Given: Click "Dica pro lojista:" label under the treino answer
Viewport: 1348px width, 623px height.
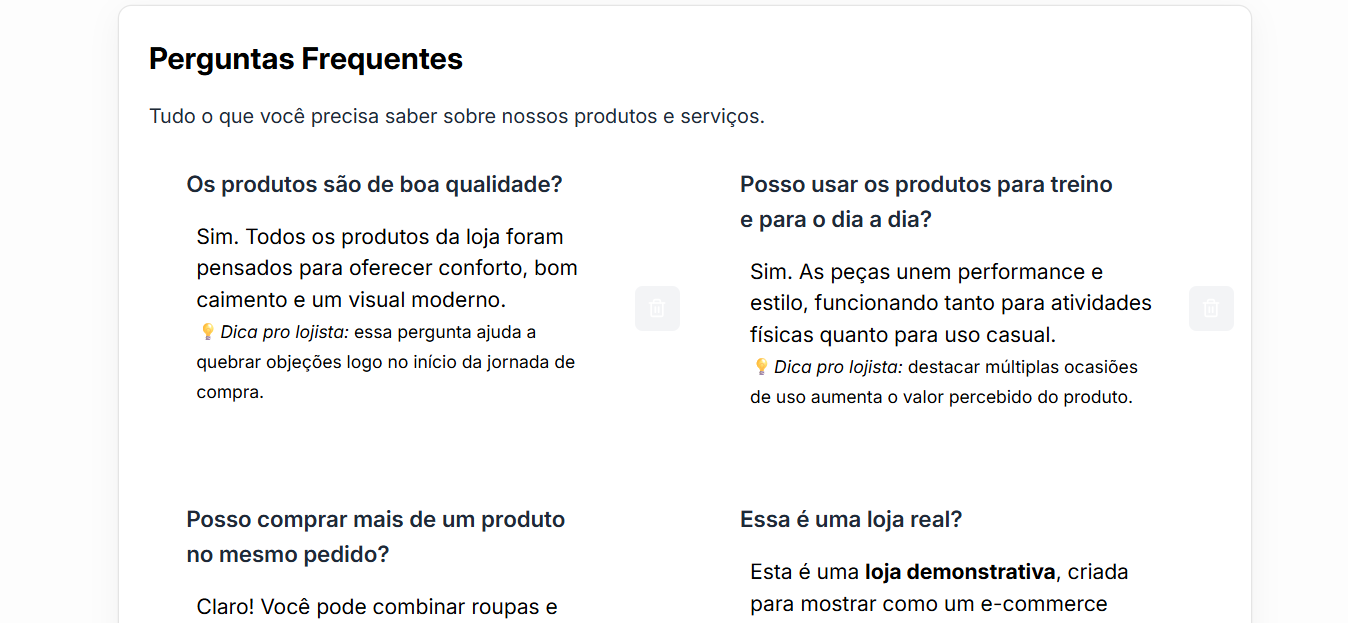Looking at the screenshot, I should [x=838, y=367].
